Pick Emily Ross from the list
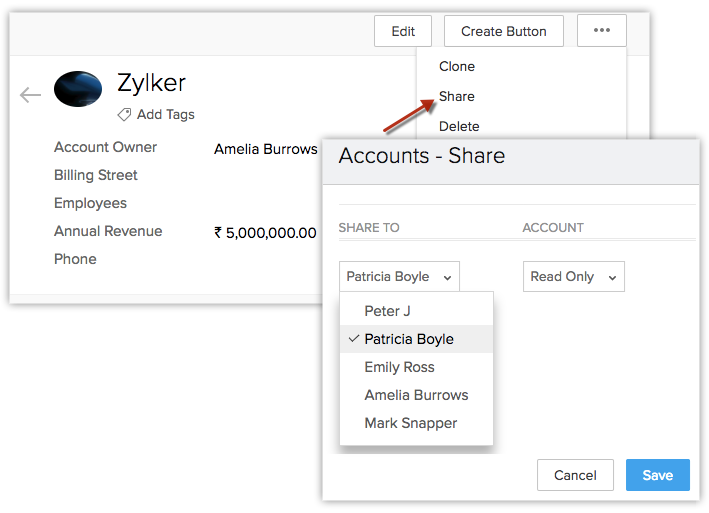 399,367
